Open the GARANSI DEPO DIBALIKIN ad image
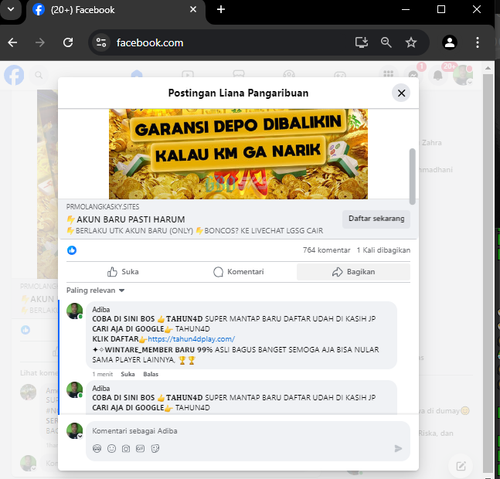This screenshot has height=479, width=500. 238,154
